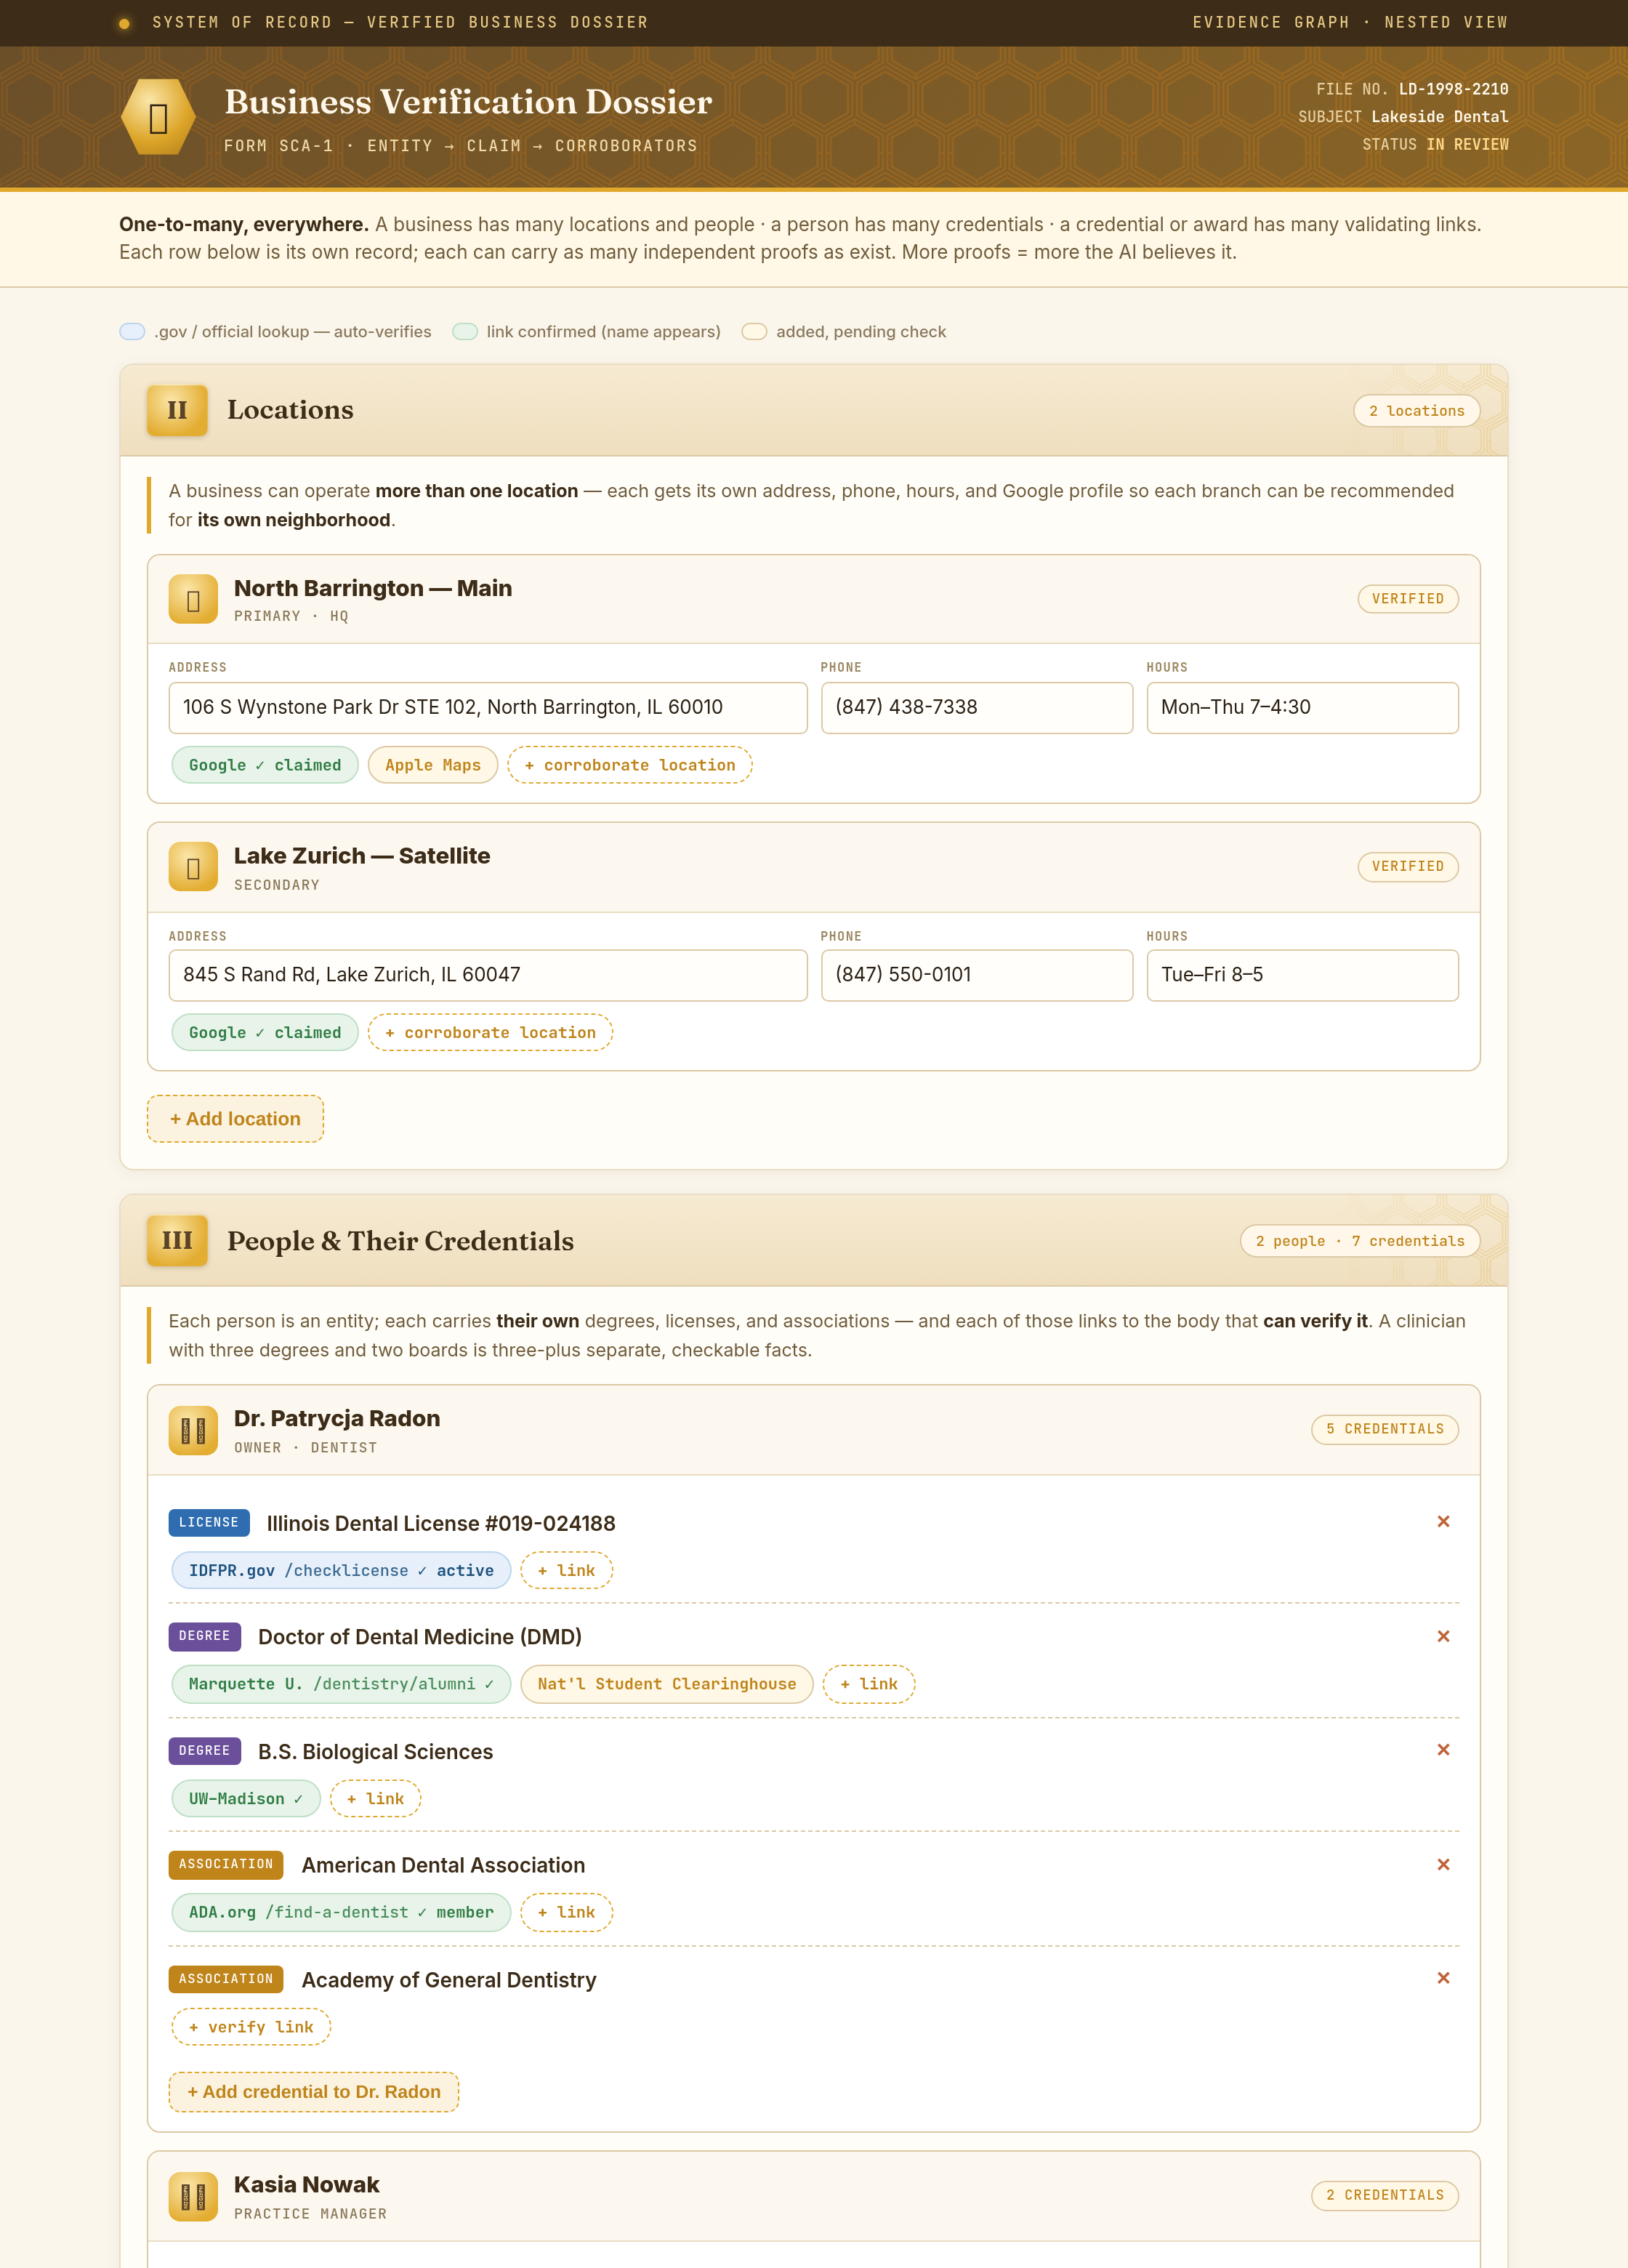Click the hexagon dossier logo icon
Viewport: 1628px width, 2268px height.
(158, 117)
